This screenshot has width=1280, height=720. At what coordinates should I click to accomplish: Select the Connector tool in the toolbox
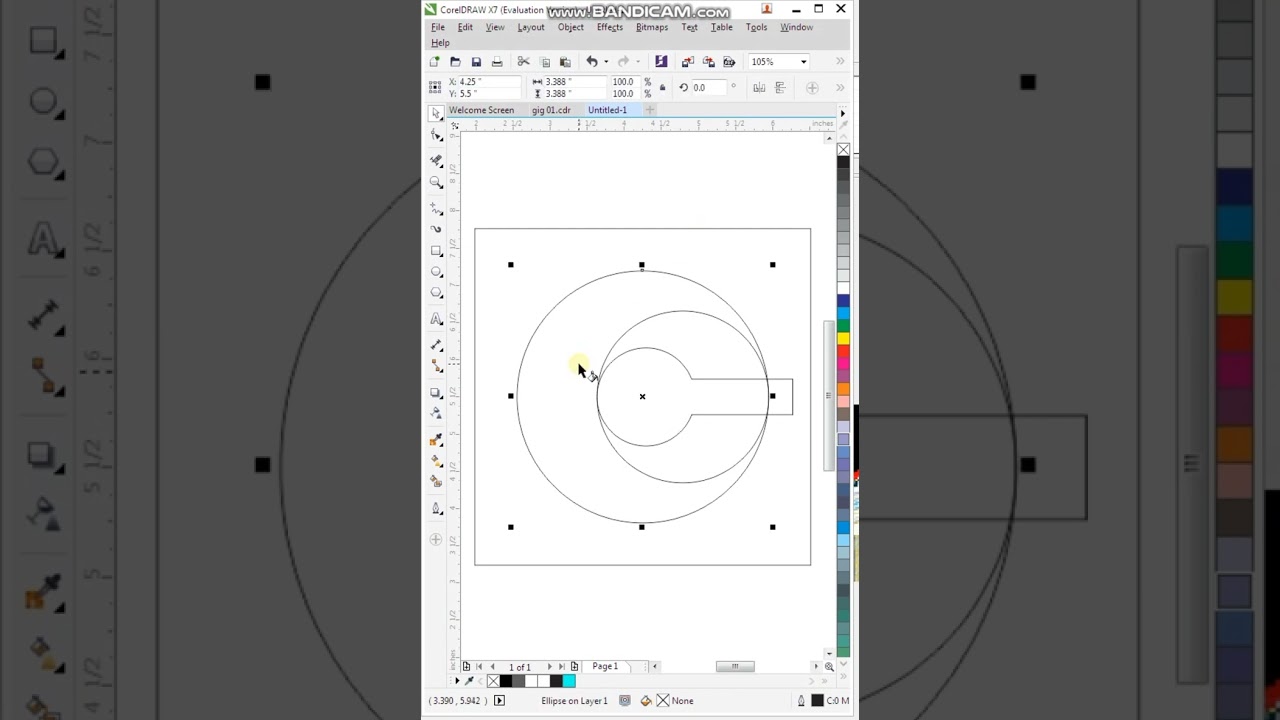coord(436,366)
